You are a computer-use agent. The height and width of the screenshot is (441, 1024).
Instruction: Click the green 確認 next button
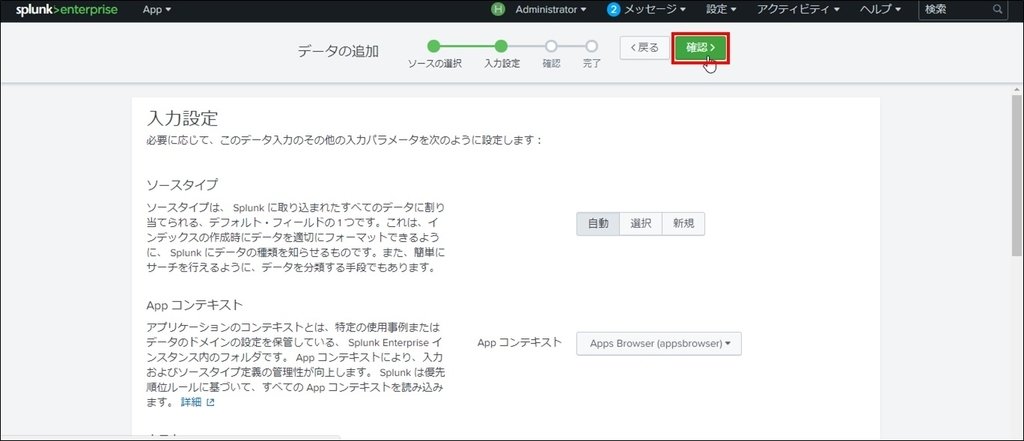700,47
